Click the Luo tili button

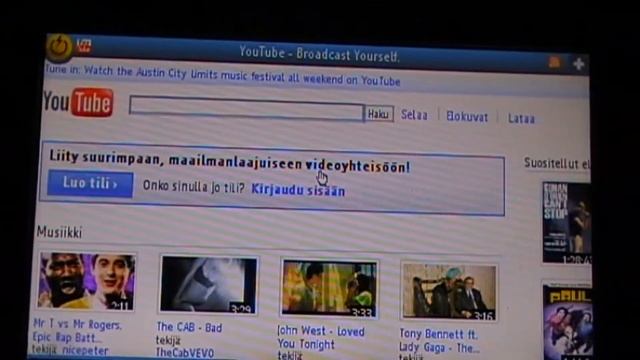[x=90, y=184]
